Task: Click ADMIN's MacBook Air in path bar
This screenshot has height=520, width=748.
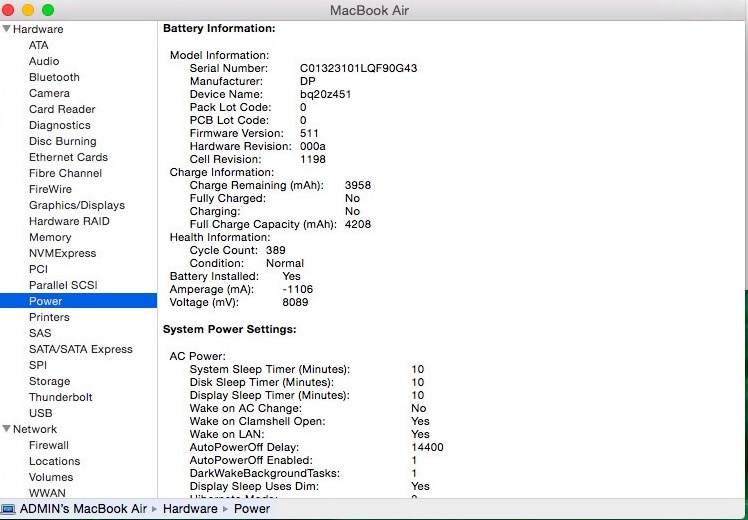Action: pyautogui.click(x=83, y=509)
